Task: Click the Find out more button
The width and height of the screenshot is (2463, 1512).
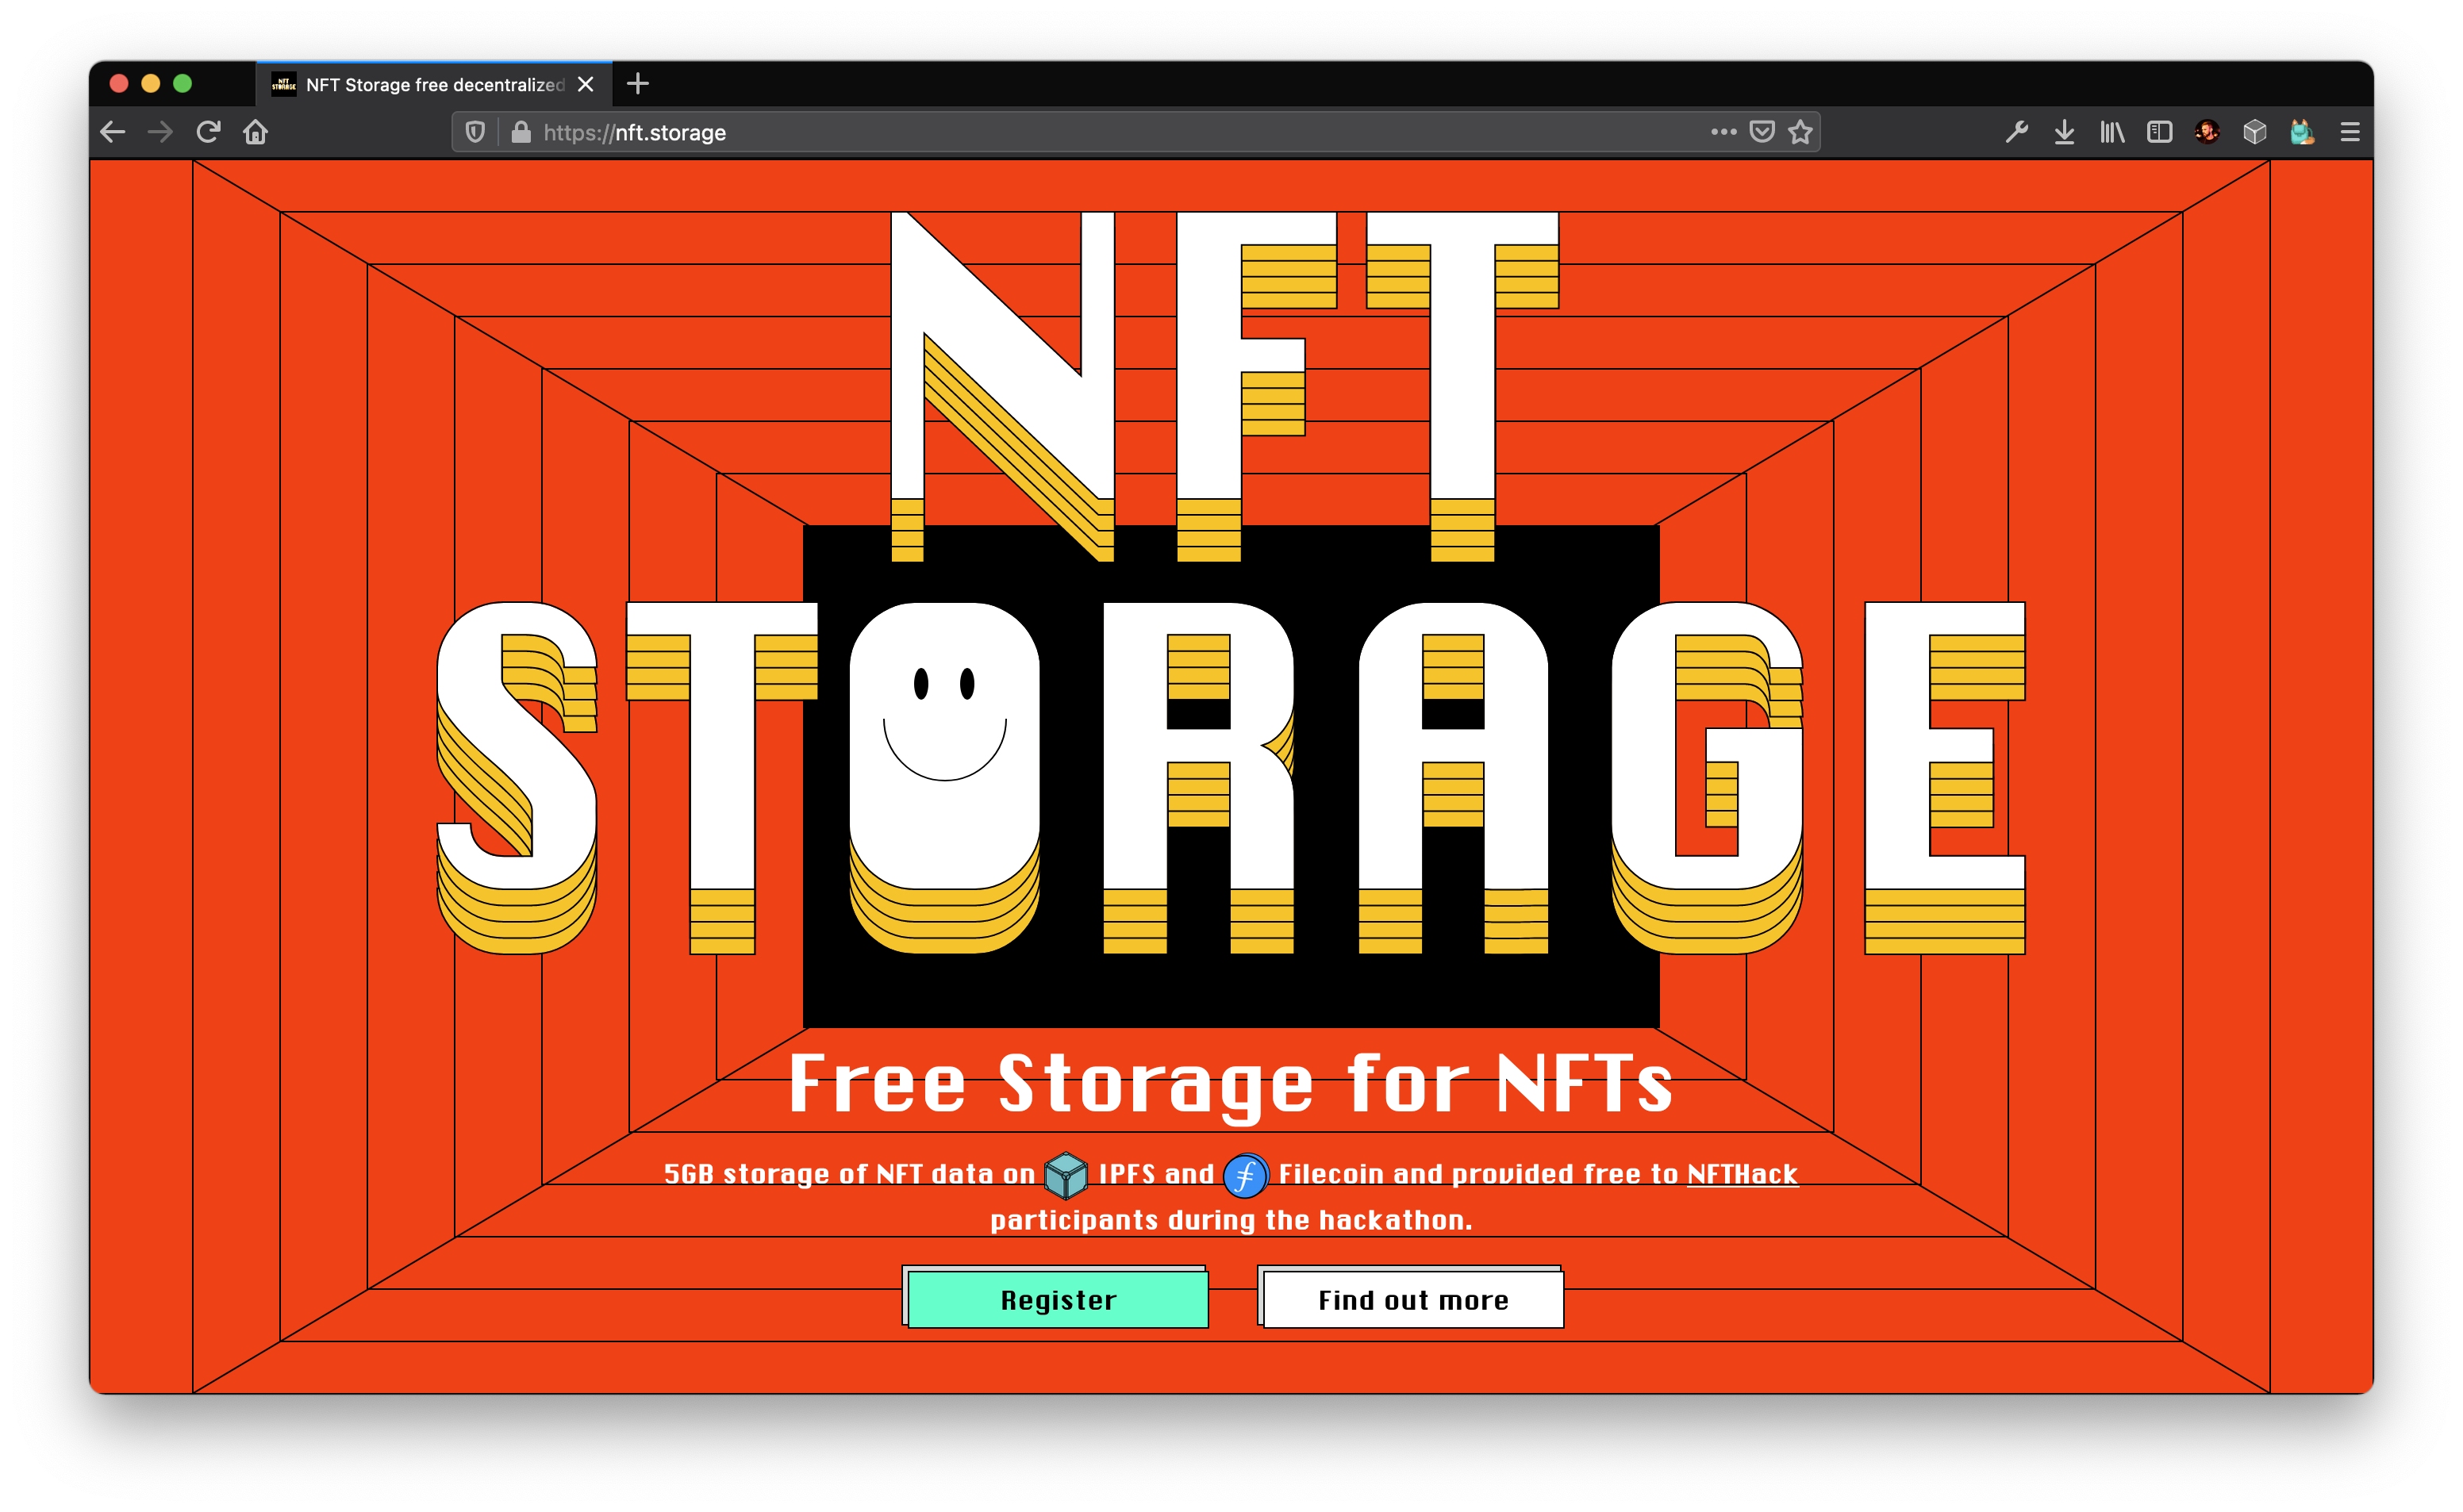Action: pyautogui.click(x=1412, y=1299)
